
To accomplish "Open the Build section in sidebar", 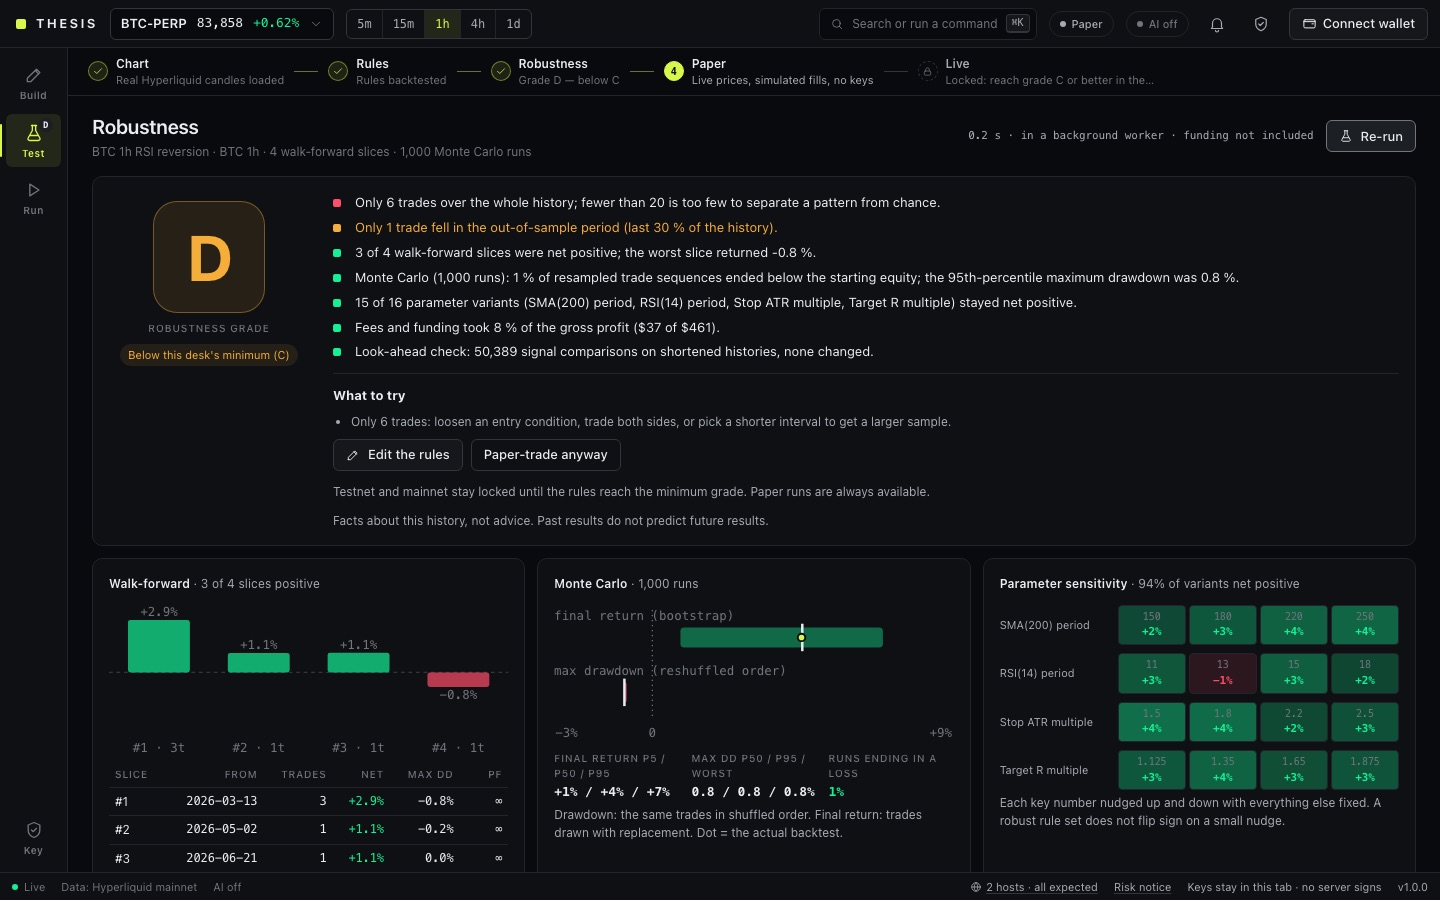I will pos(33,83).
